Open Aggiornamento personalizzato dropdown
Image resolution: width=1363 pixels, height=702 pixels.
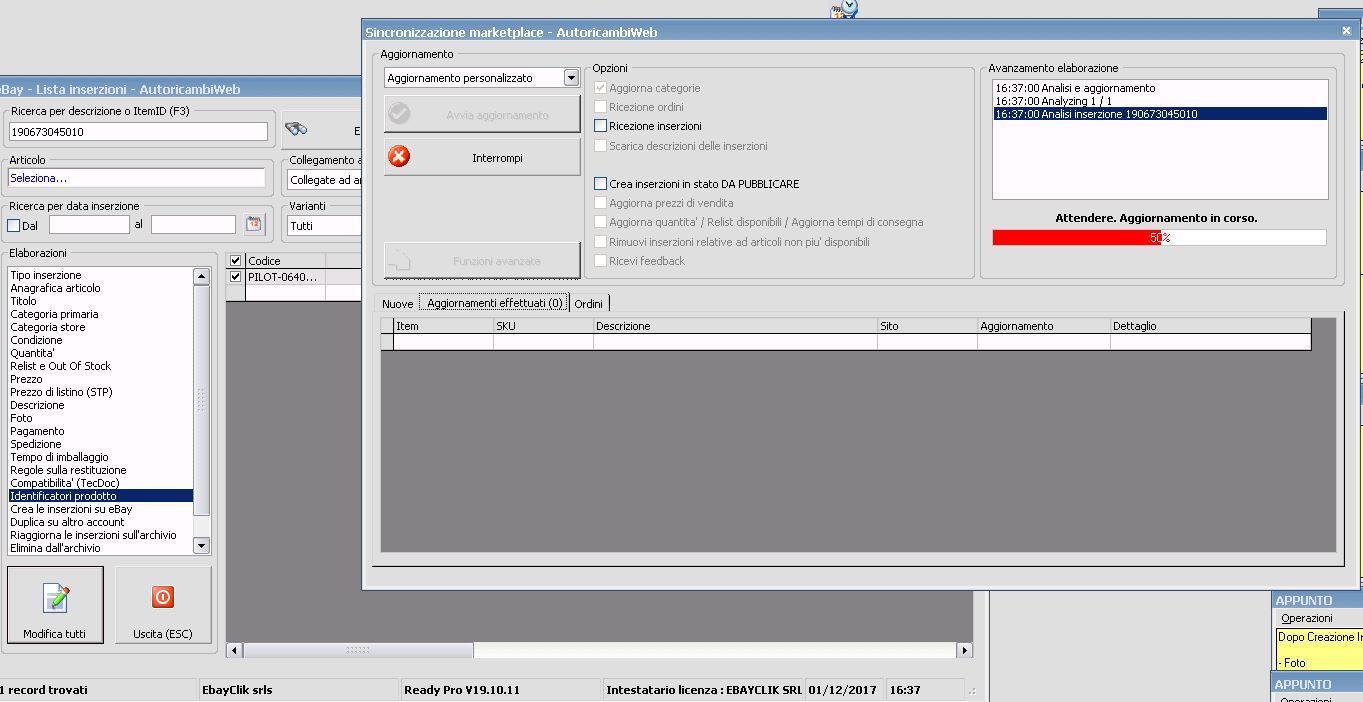point(571,78)
